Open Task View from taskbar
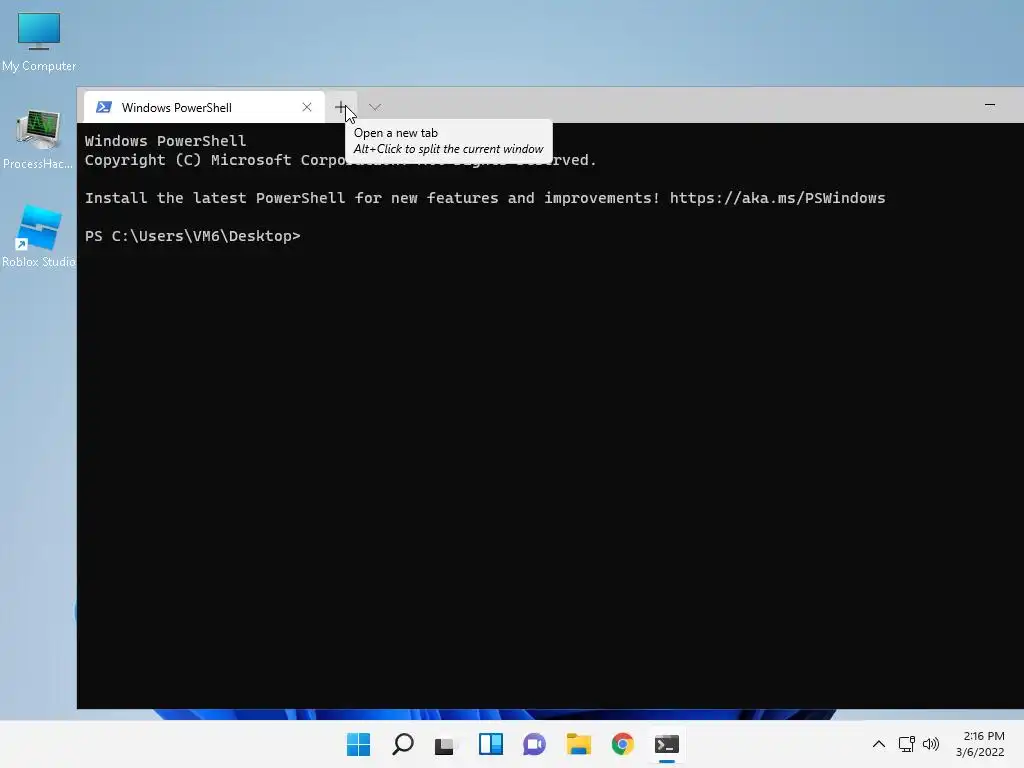 pos(445,744)
